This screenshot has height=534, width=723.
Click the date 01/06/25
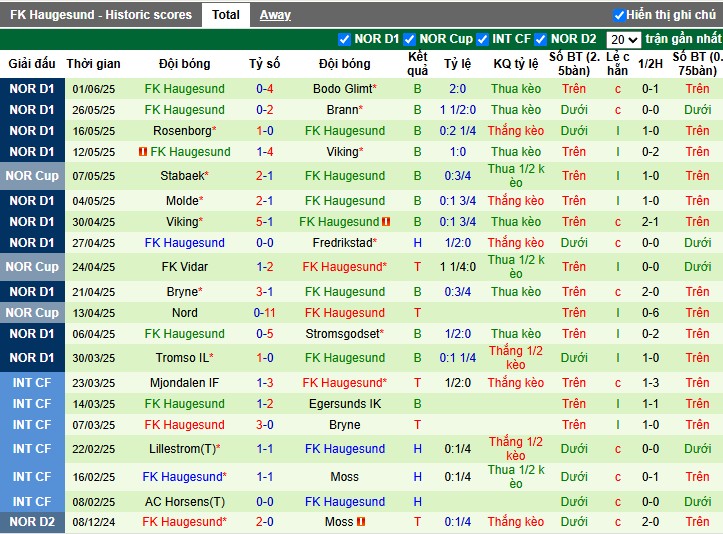pyautogui.click(x=94, y=89)
